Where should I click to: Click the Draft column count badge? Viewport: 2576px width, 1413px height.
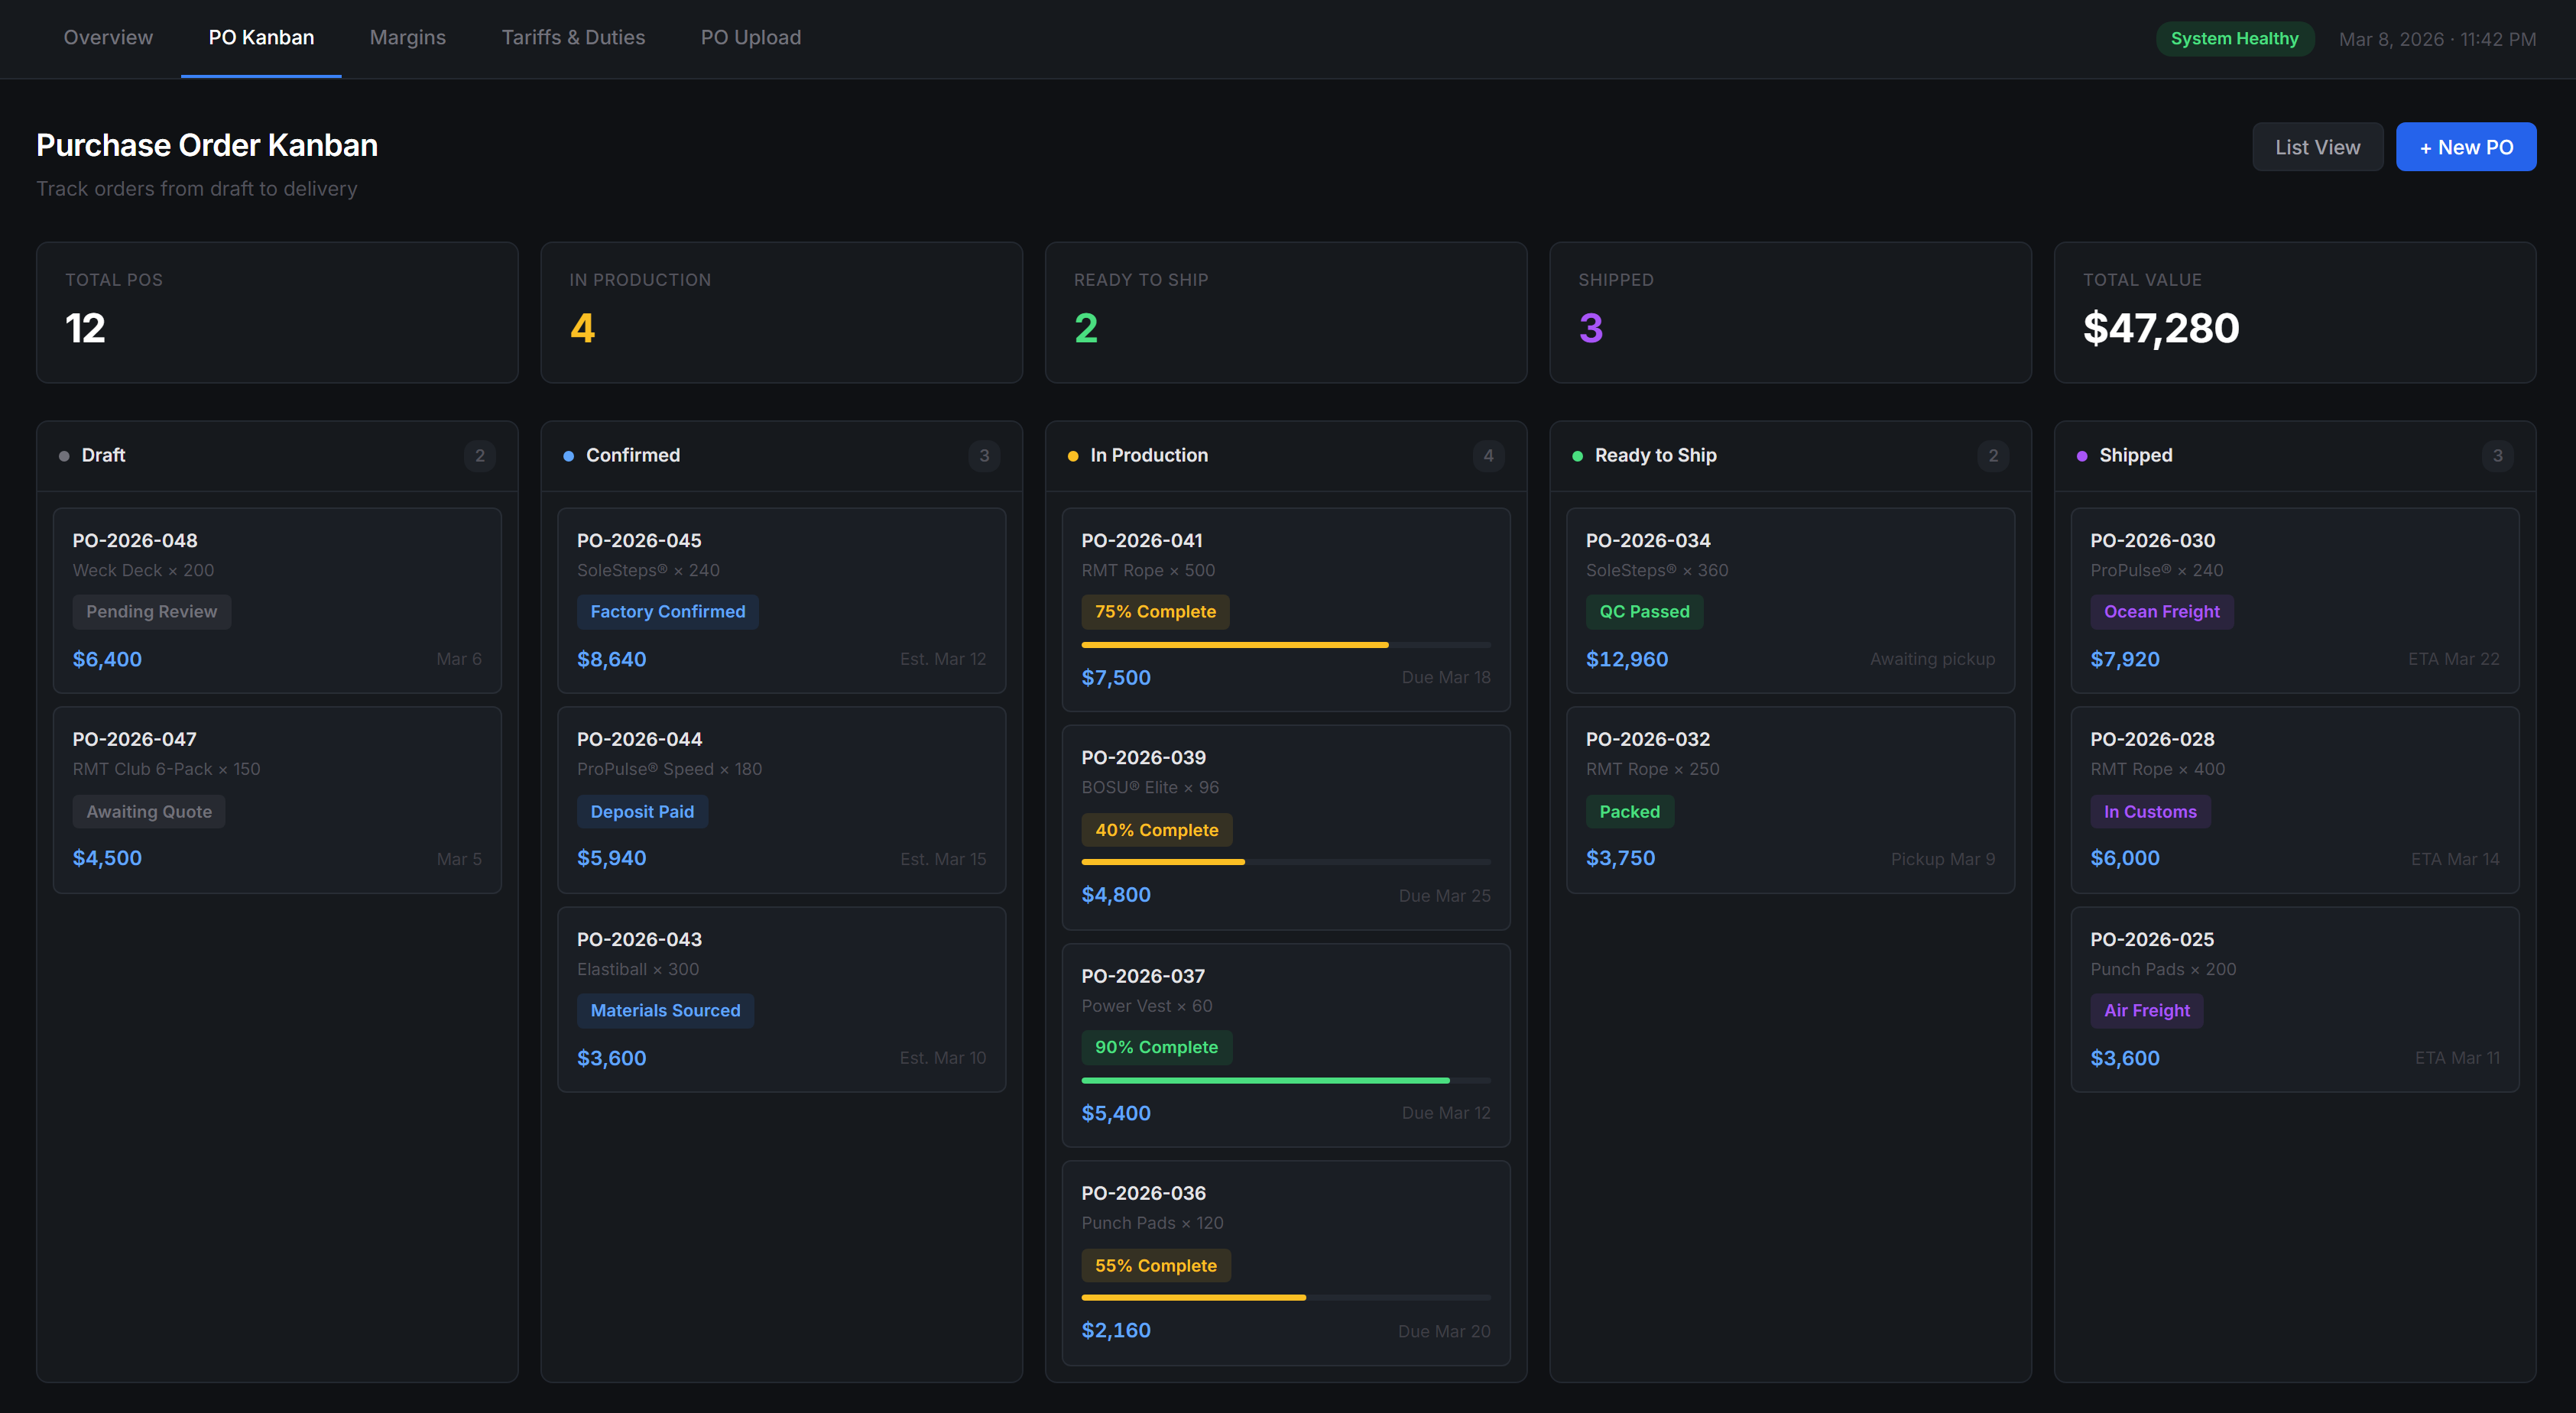(x=479, y=456)
